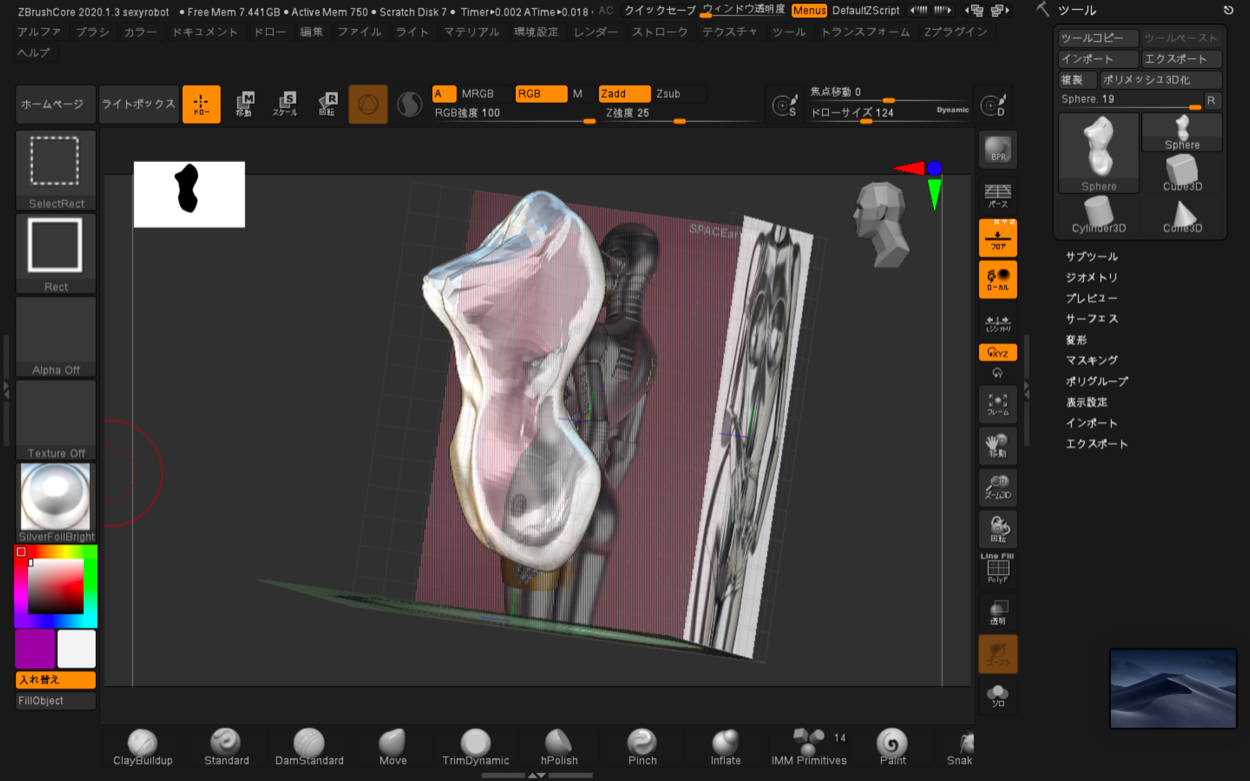Activate the Zoom3D navigation icon

pyautogui.click(x=997, y=487)
